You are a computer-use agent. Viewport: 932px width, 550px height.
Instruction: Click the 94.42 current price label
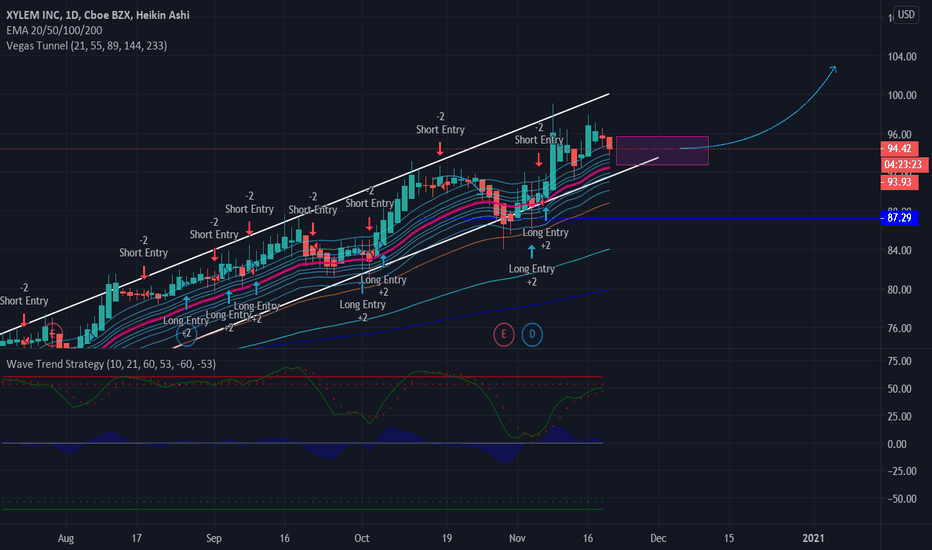coord(899,149)
